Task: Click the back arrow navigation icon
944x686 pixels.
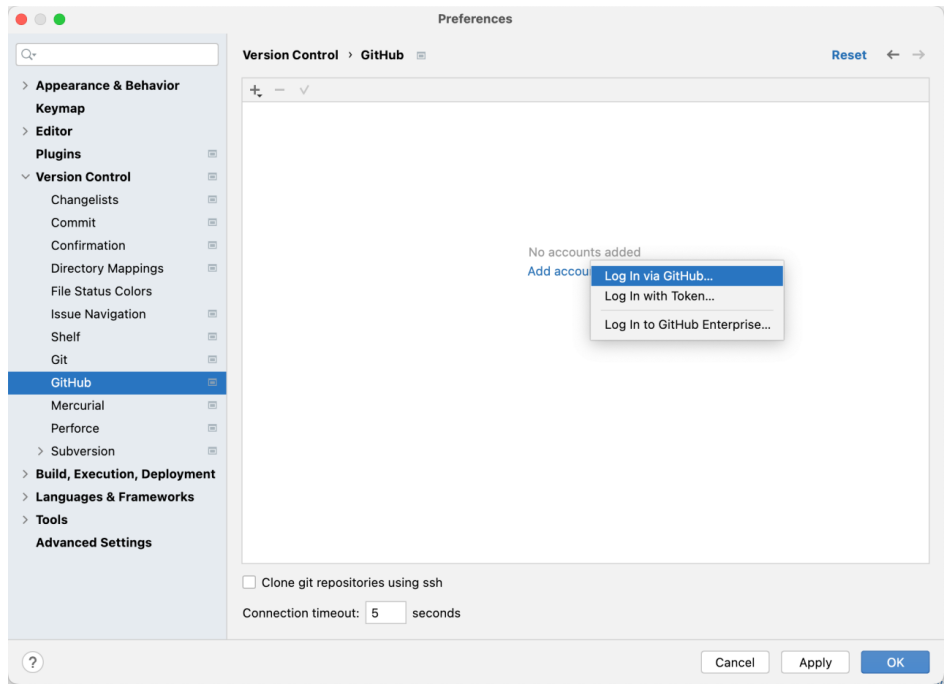Action: pyautogui.click(x=893, y=55)
